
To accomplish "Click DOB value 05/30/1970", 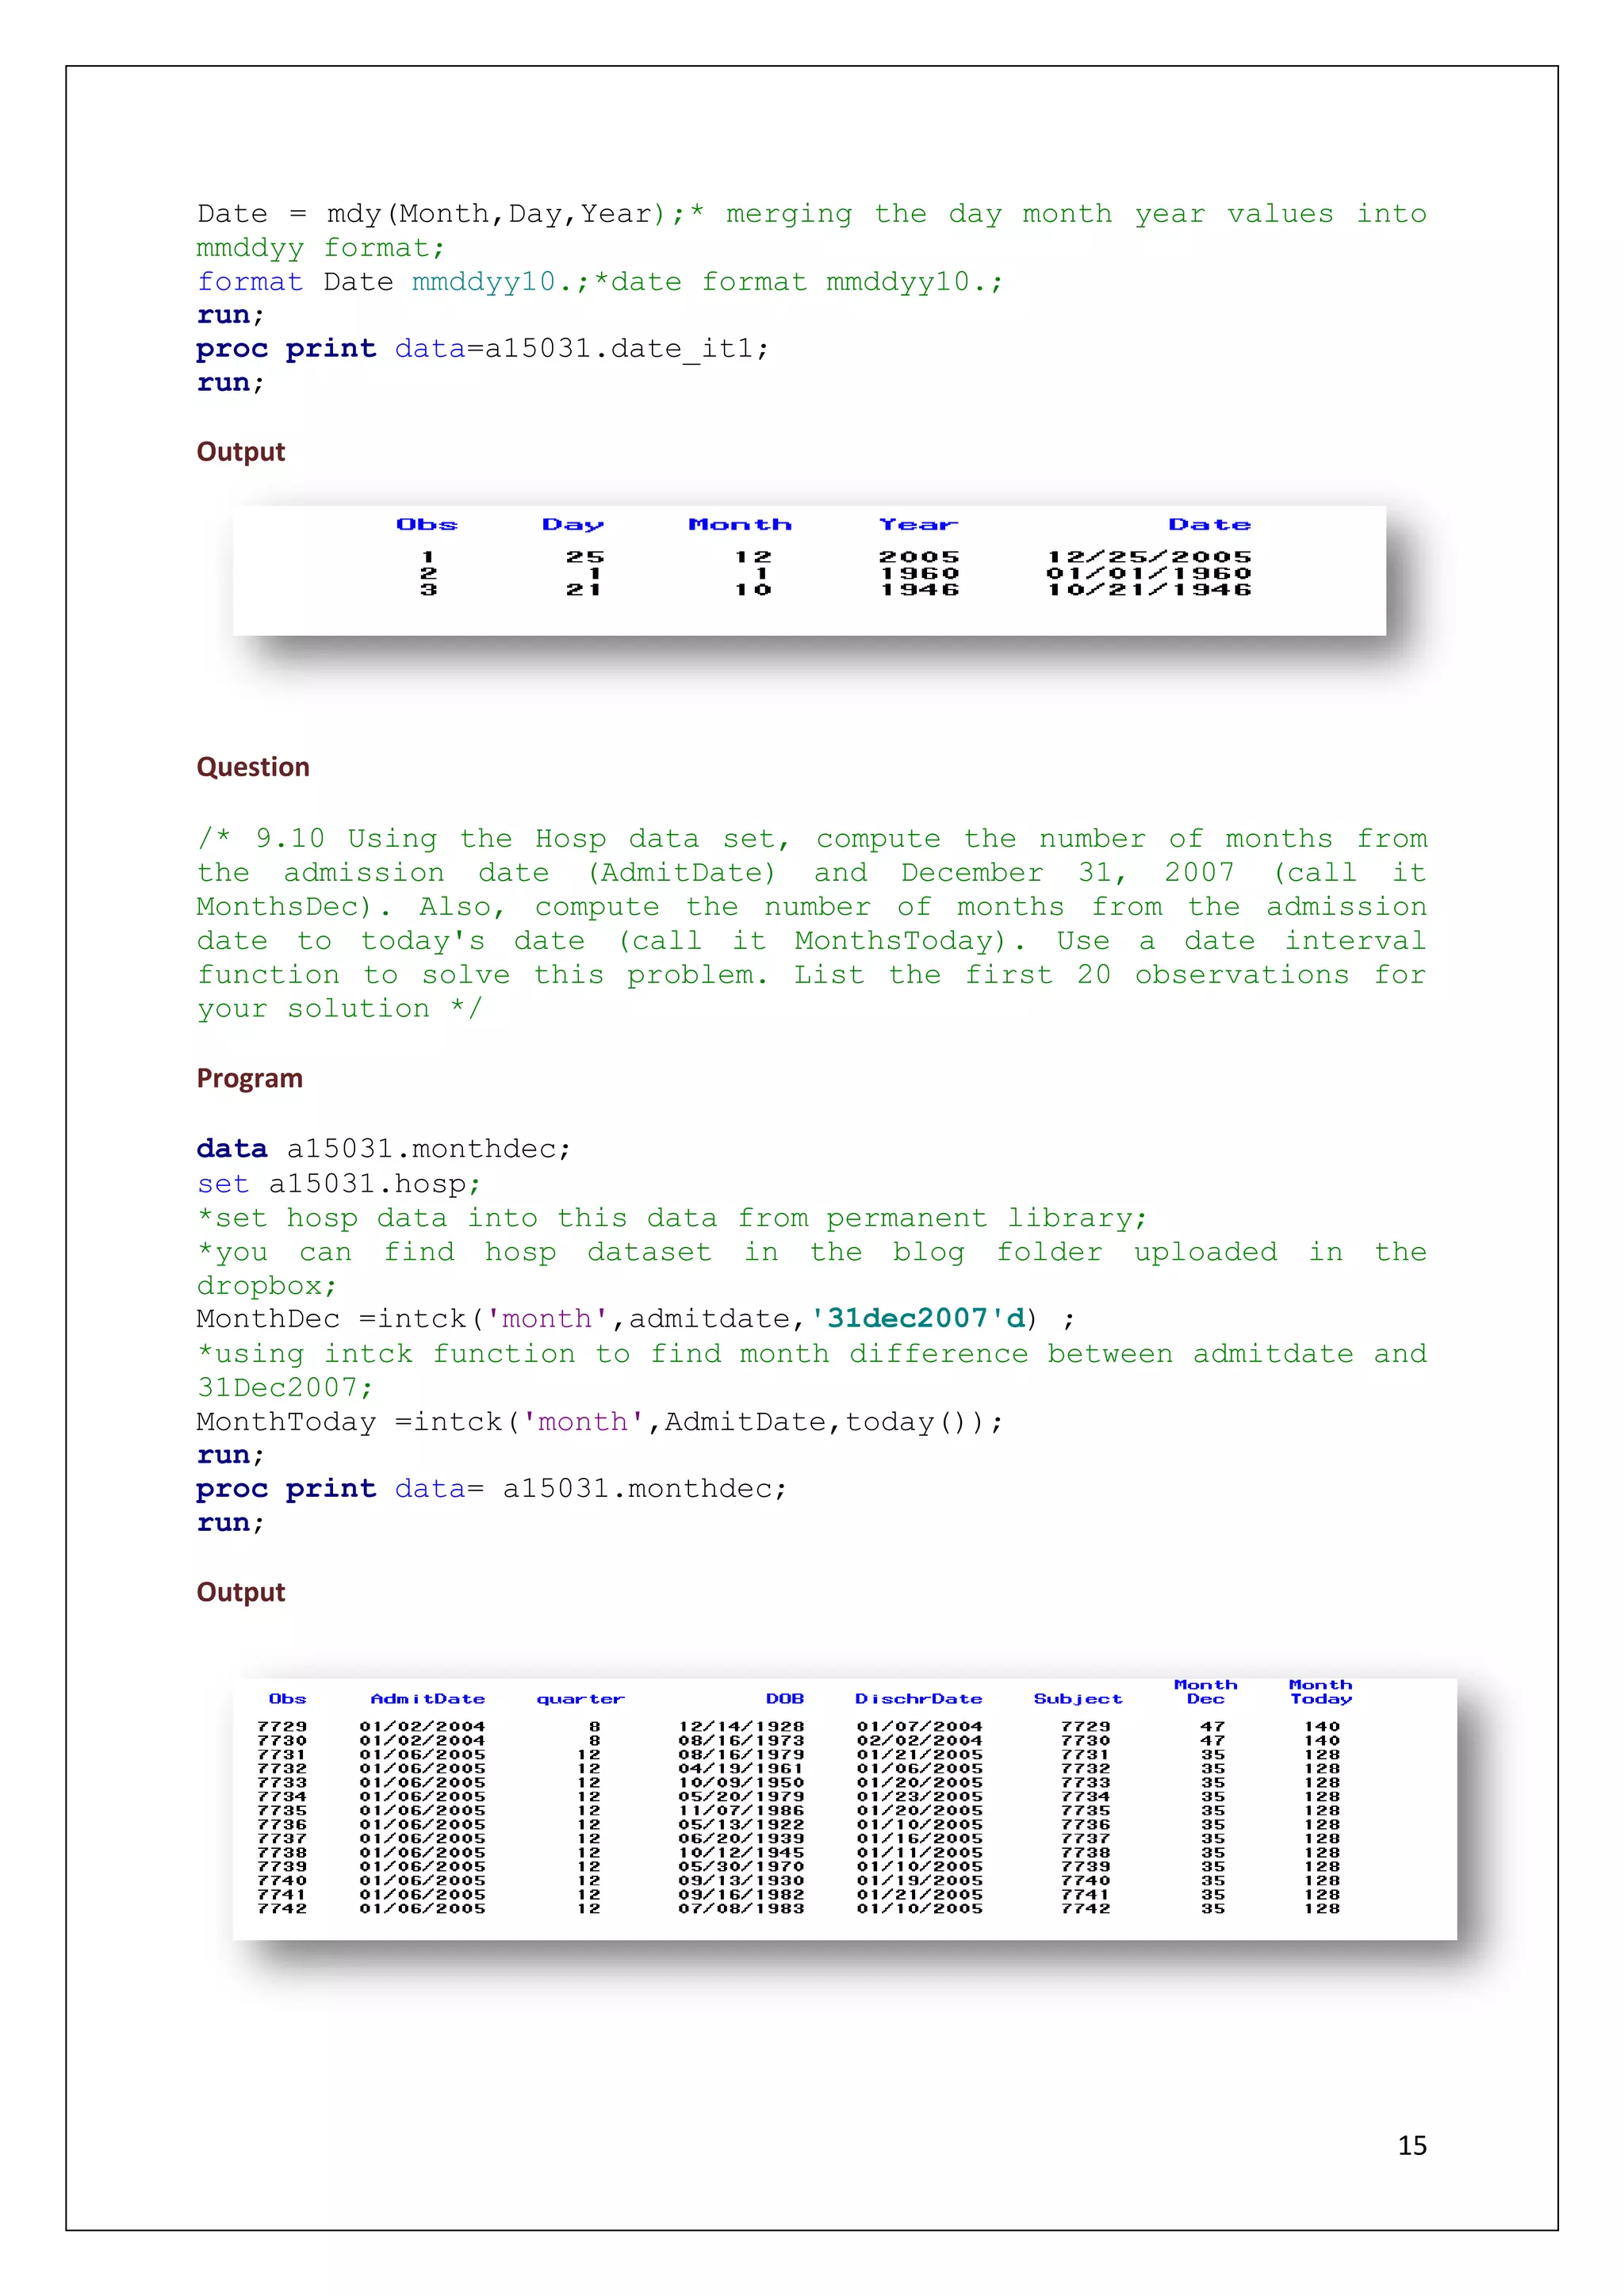I will 741,1867.
